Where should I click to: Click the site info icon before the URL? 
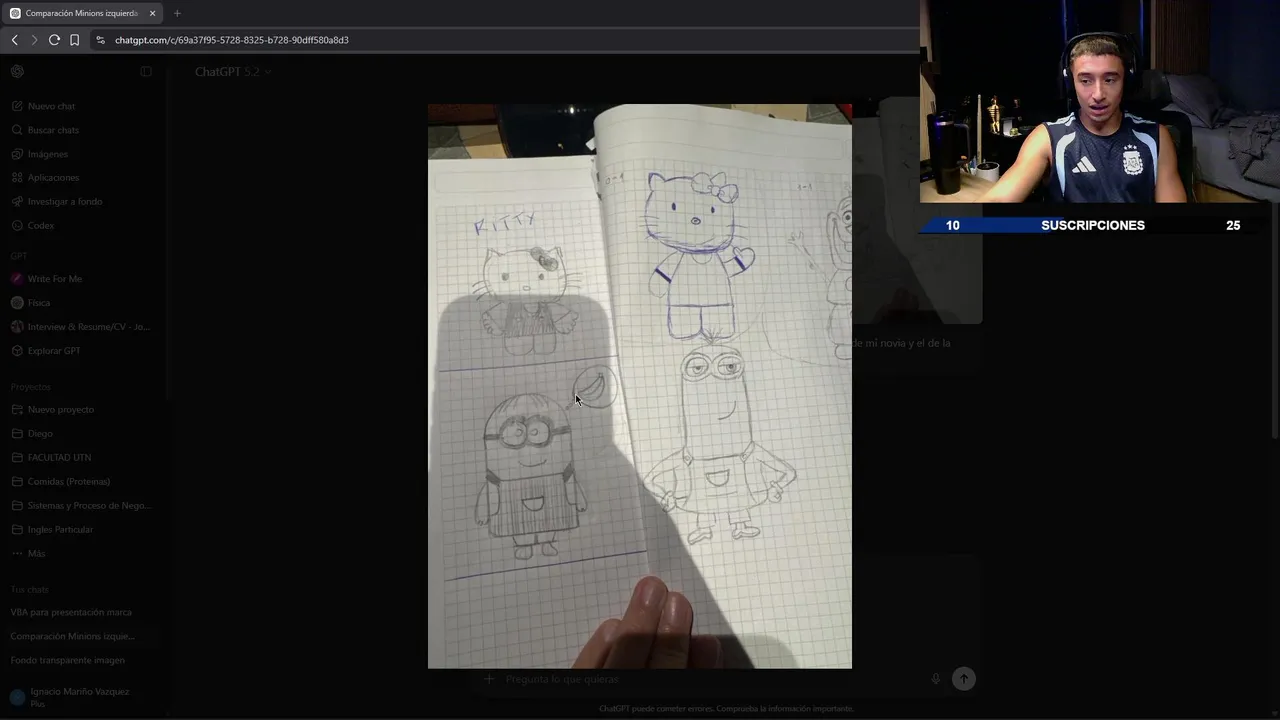coord(100,40)
